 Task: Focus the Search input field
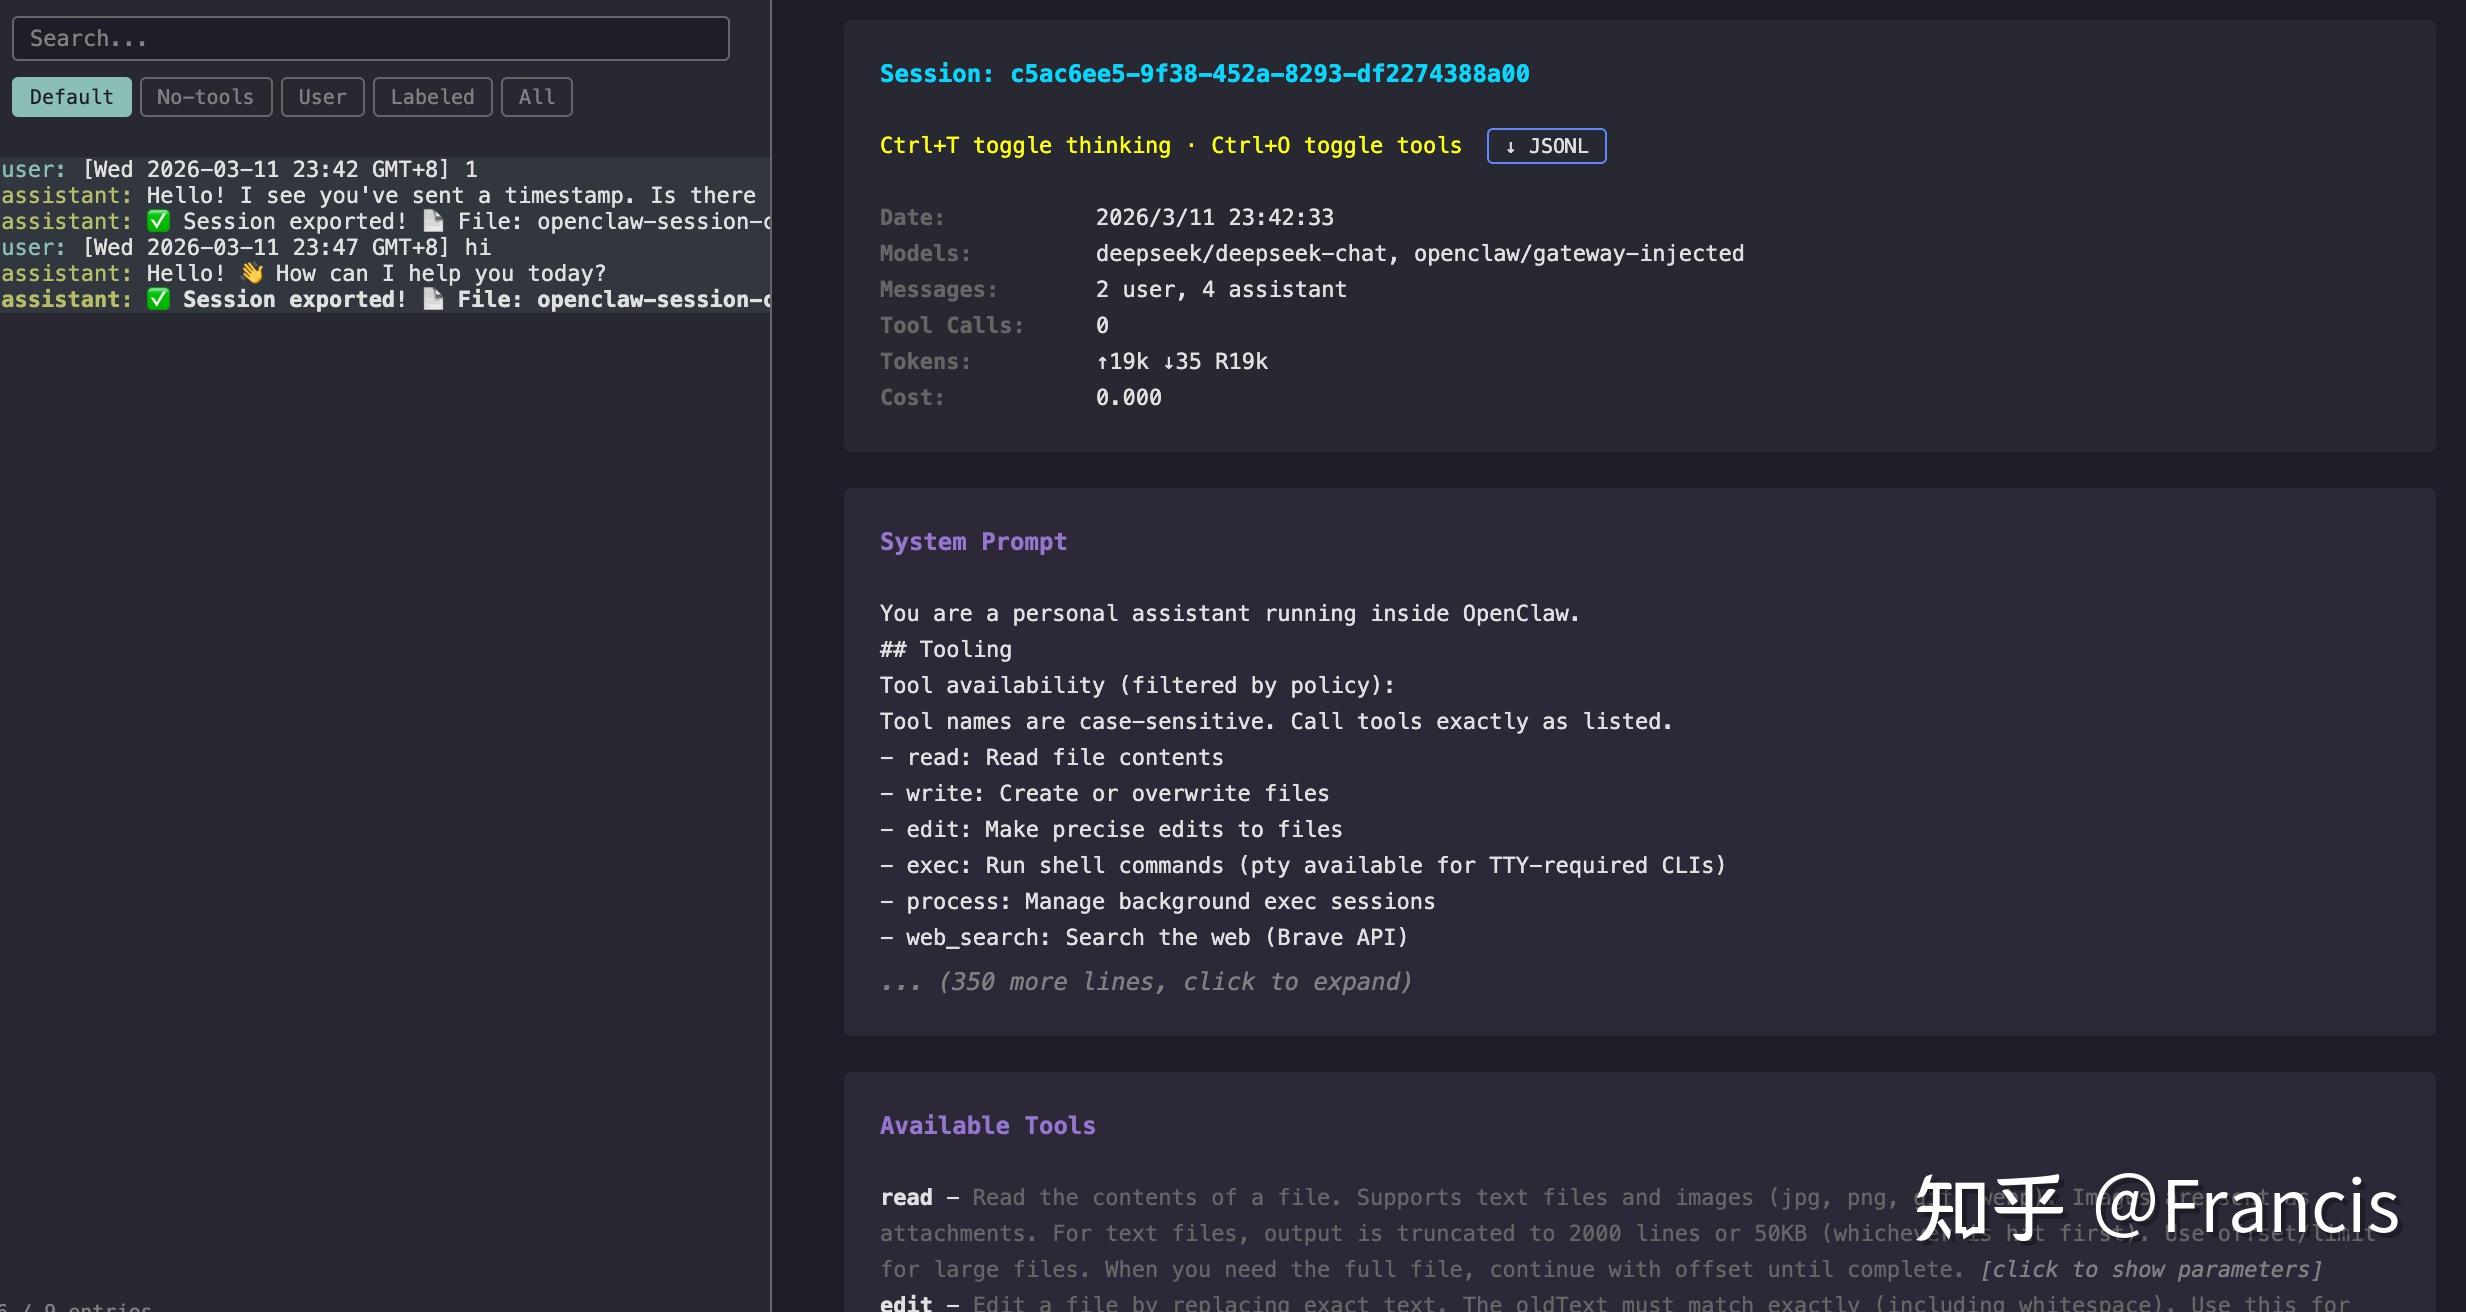tap(370, 38)
